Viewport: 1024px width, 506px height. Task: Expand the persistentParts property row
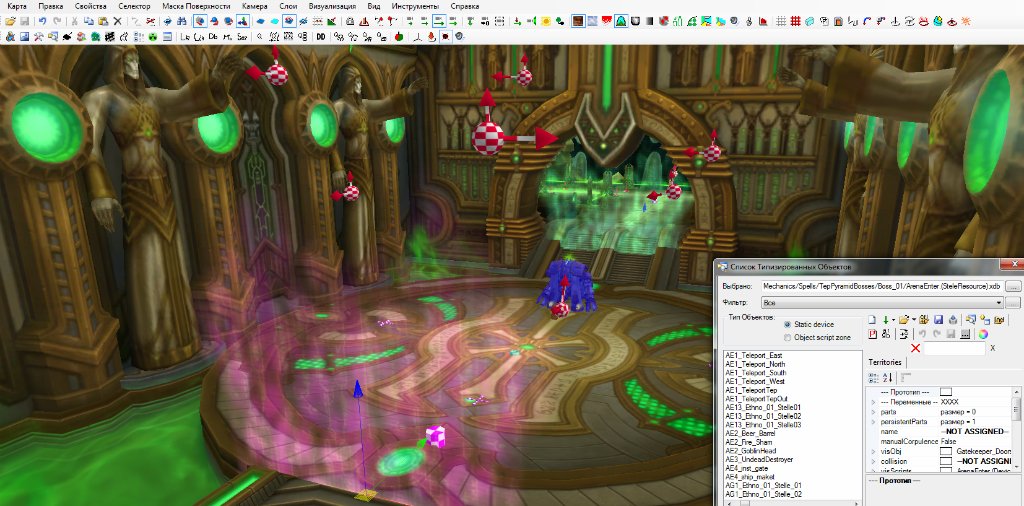pyautogui.click(x=873, y=422)
